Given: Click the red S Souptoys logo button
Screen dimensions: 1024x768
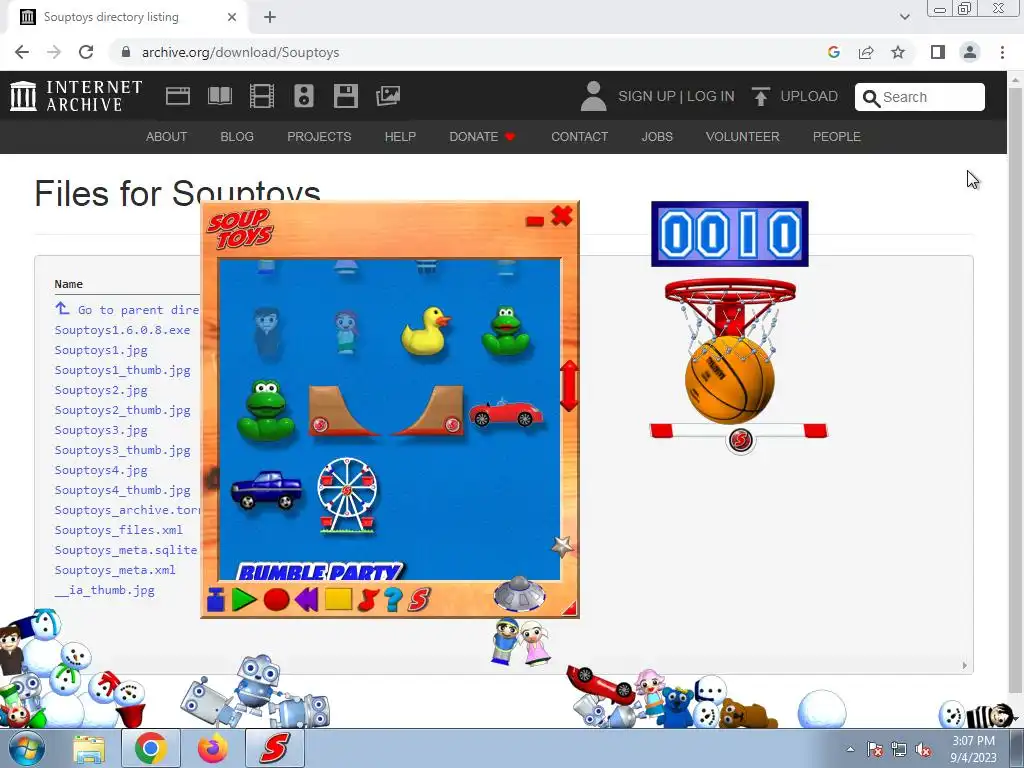Looking at the screenshot, I should [419, 600].
